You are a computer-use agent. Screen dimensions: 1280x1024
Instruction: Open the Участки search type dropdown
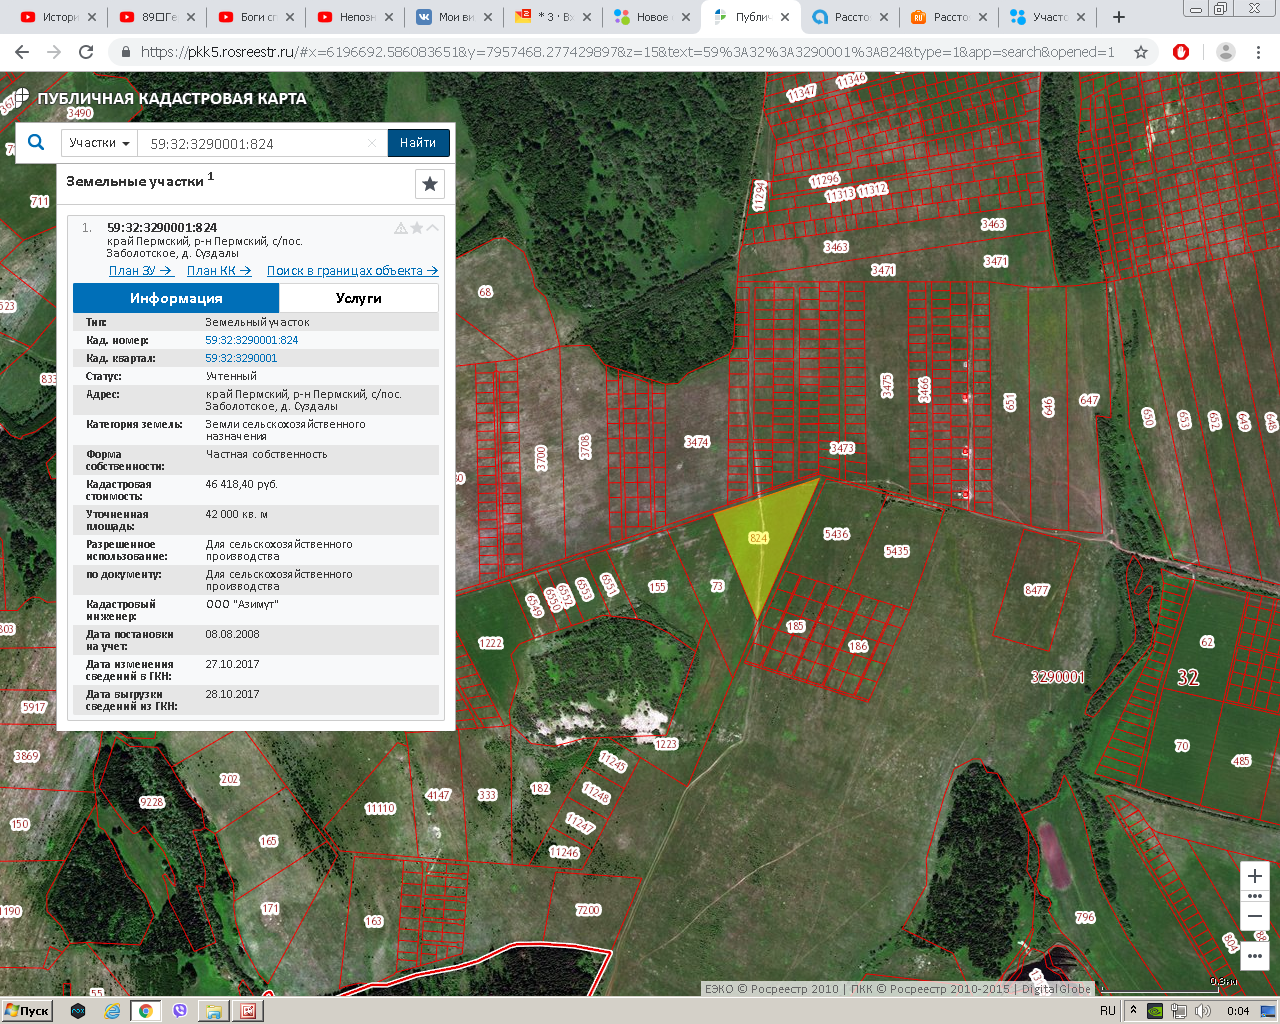(x=99, y=143)
